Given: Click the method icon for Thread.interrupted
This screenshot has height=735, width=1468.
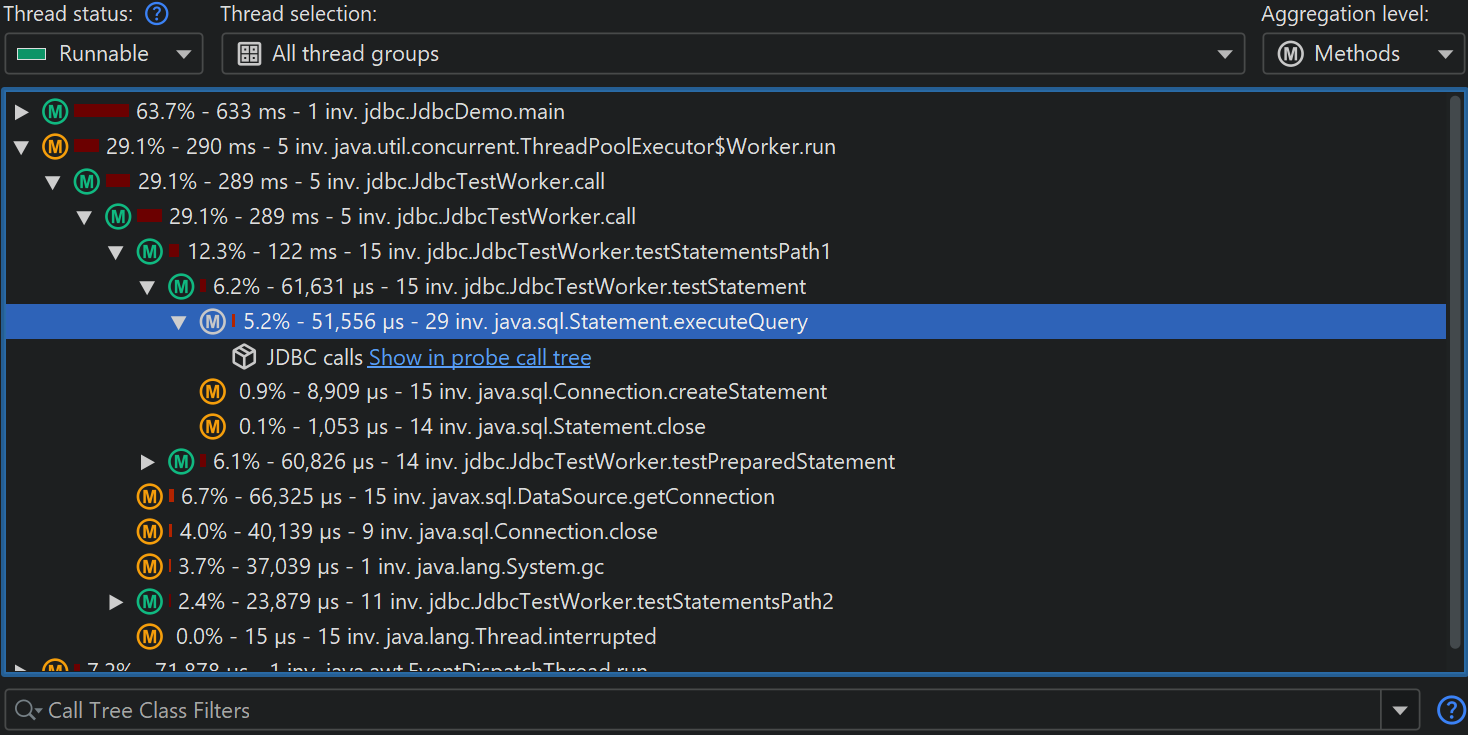Looking at the screenshot, I should pos(150,637).
